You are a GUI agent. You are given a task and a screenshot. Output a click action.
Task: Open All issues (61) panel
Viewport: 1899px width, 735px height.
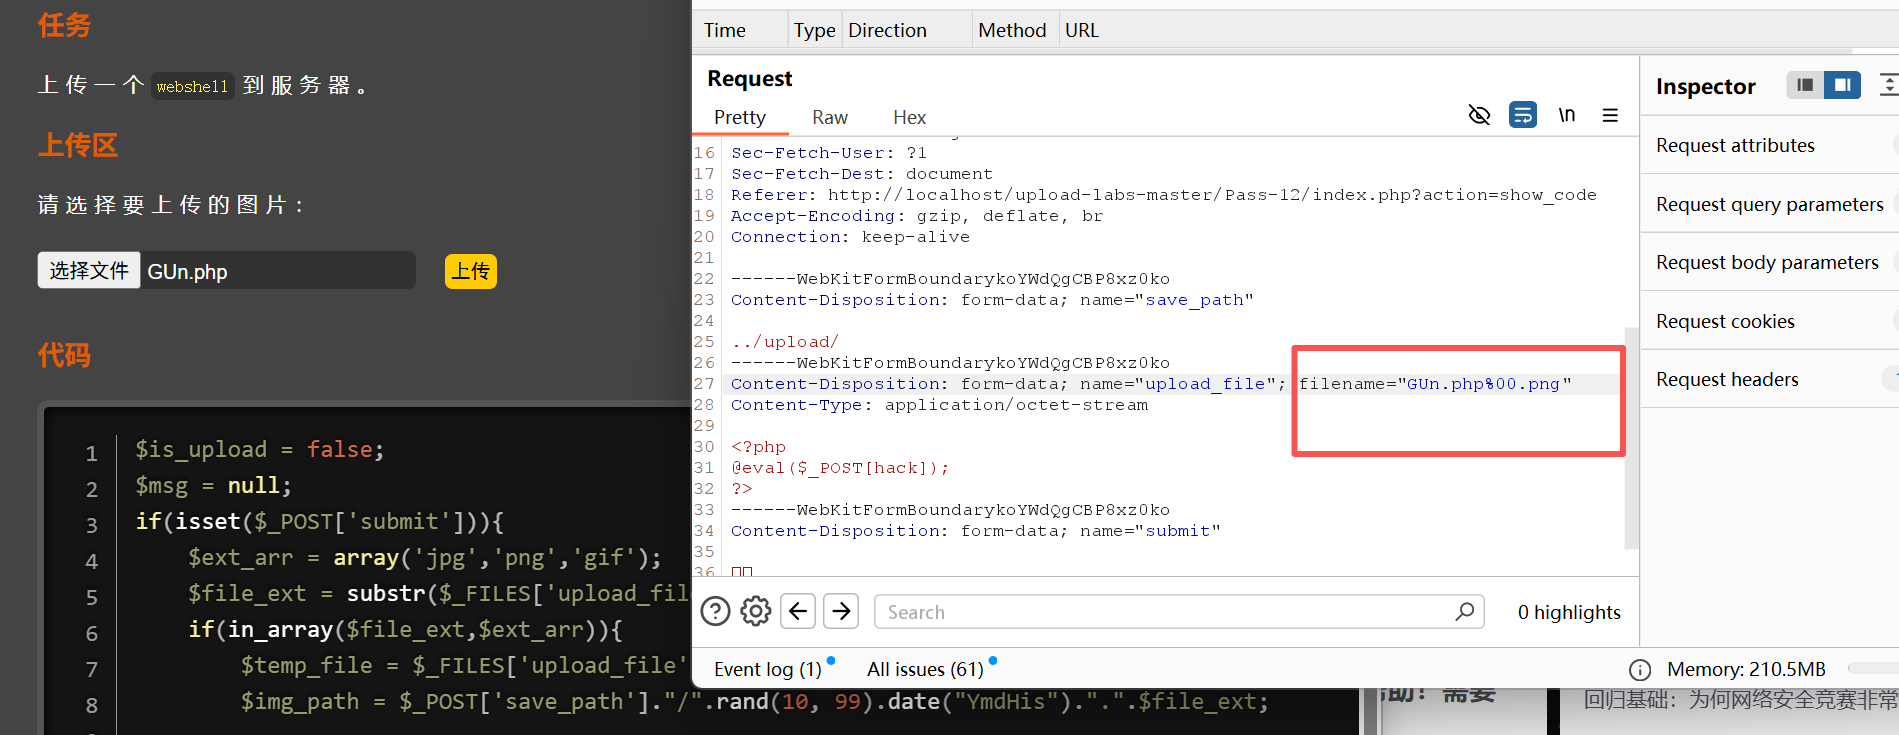coord(925,669)
